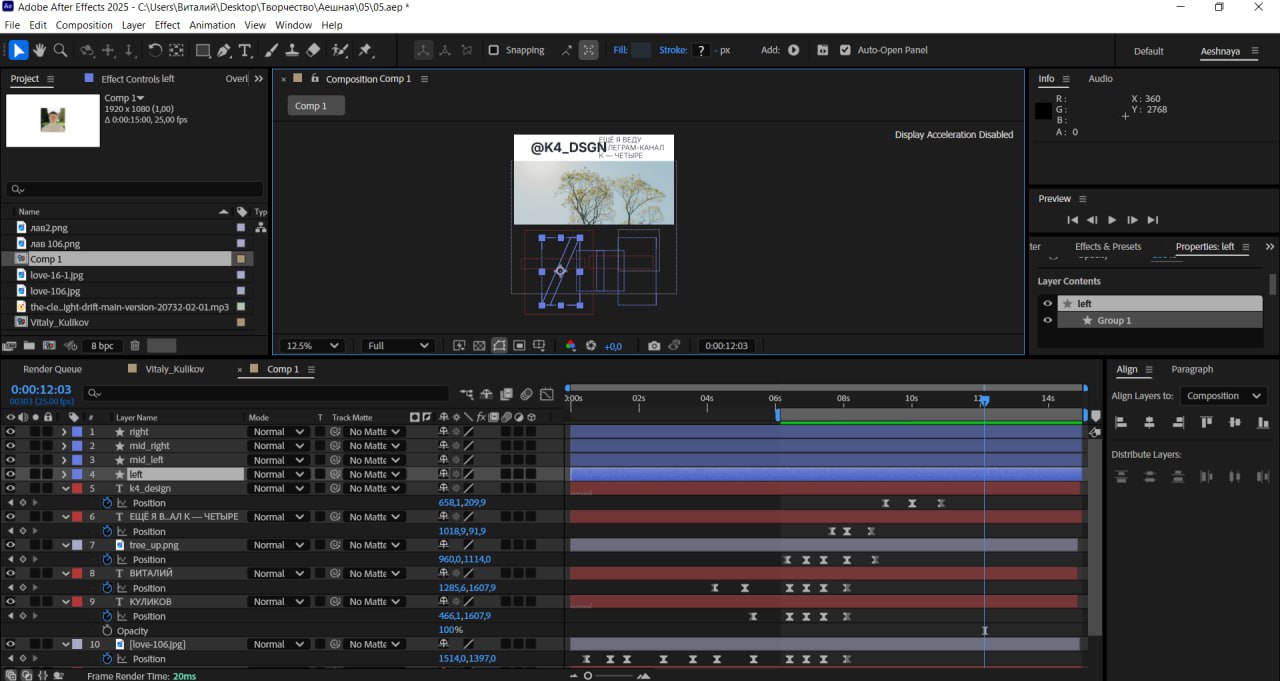Select the Selection (arrow) tool

[x=18, y=50]
